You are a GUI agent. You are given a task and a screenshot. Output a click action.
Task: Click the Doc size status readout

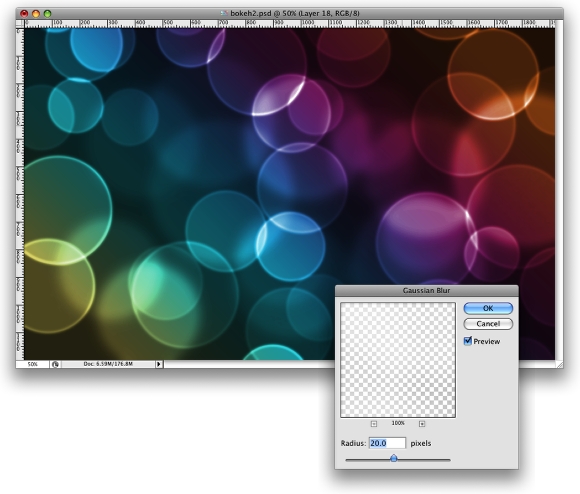108,364
